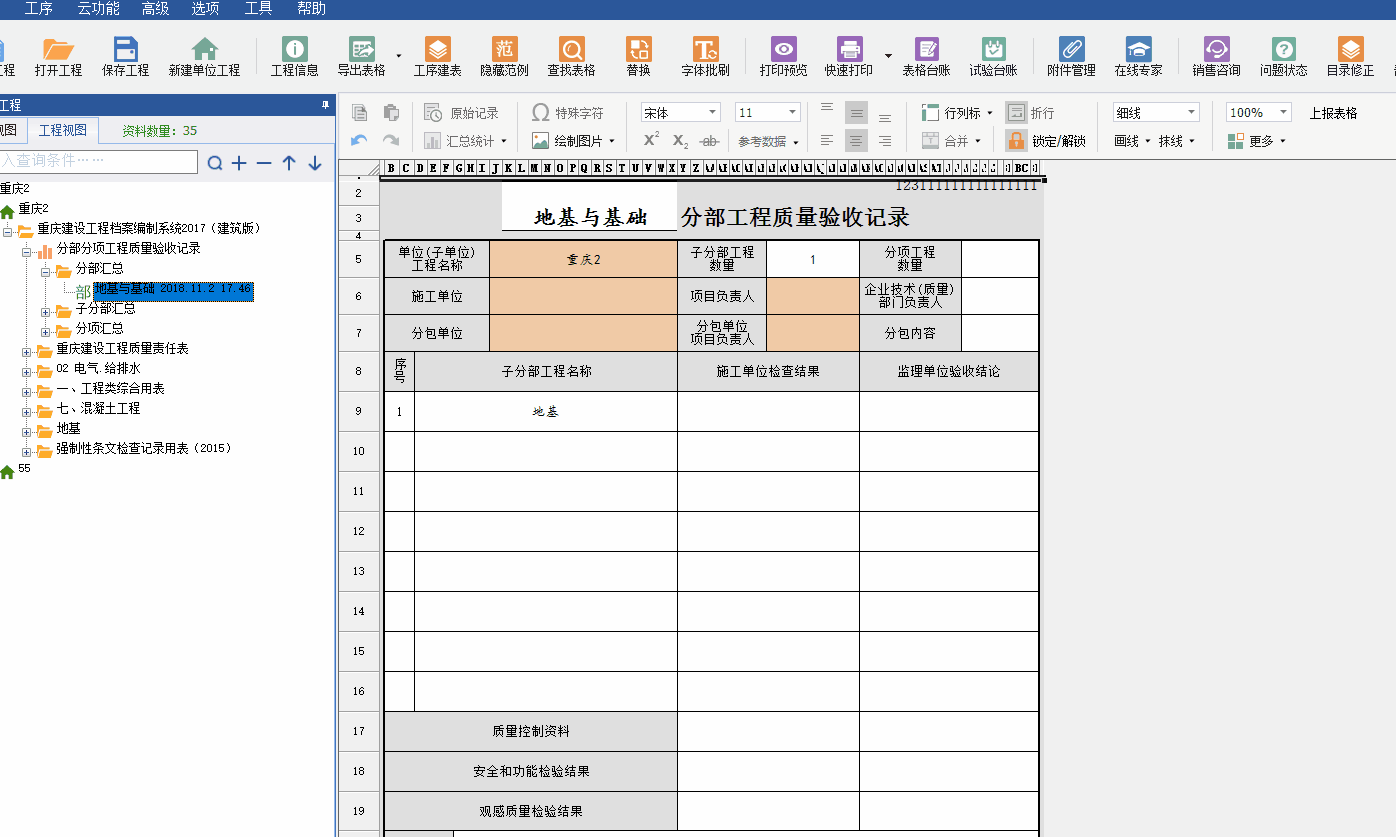
Task: Open 工程信息 project info
Action: point(294,57)
